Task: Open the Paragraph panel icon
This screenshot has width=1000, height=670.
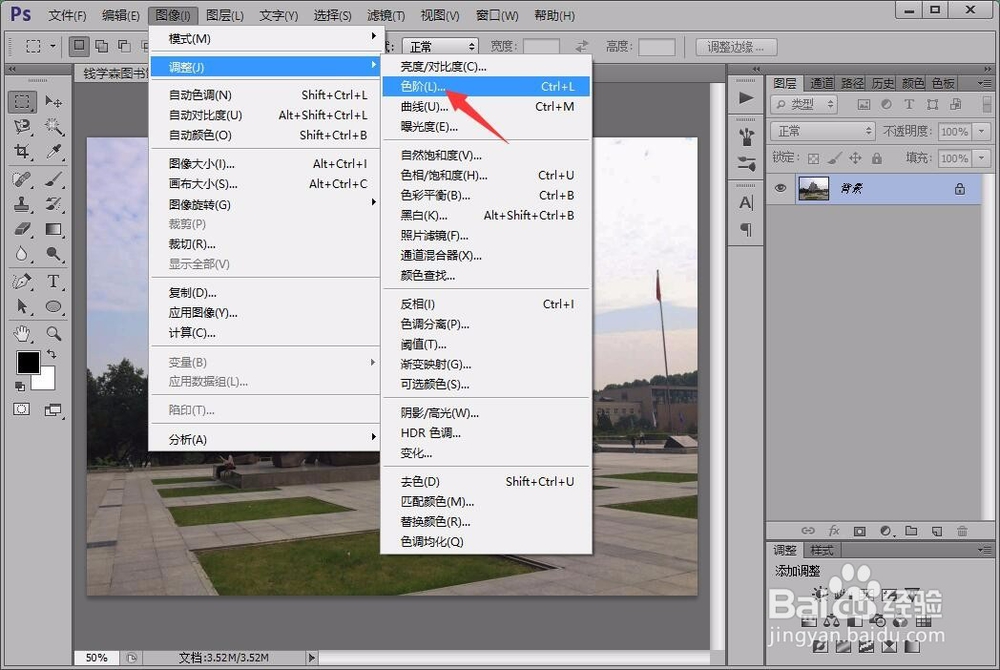Action: (746, 229)
